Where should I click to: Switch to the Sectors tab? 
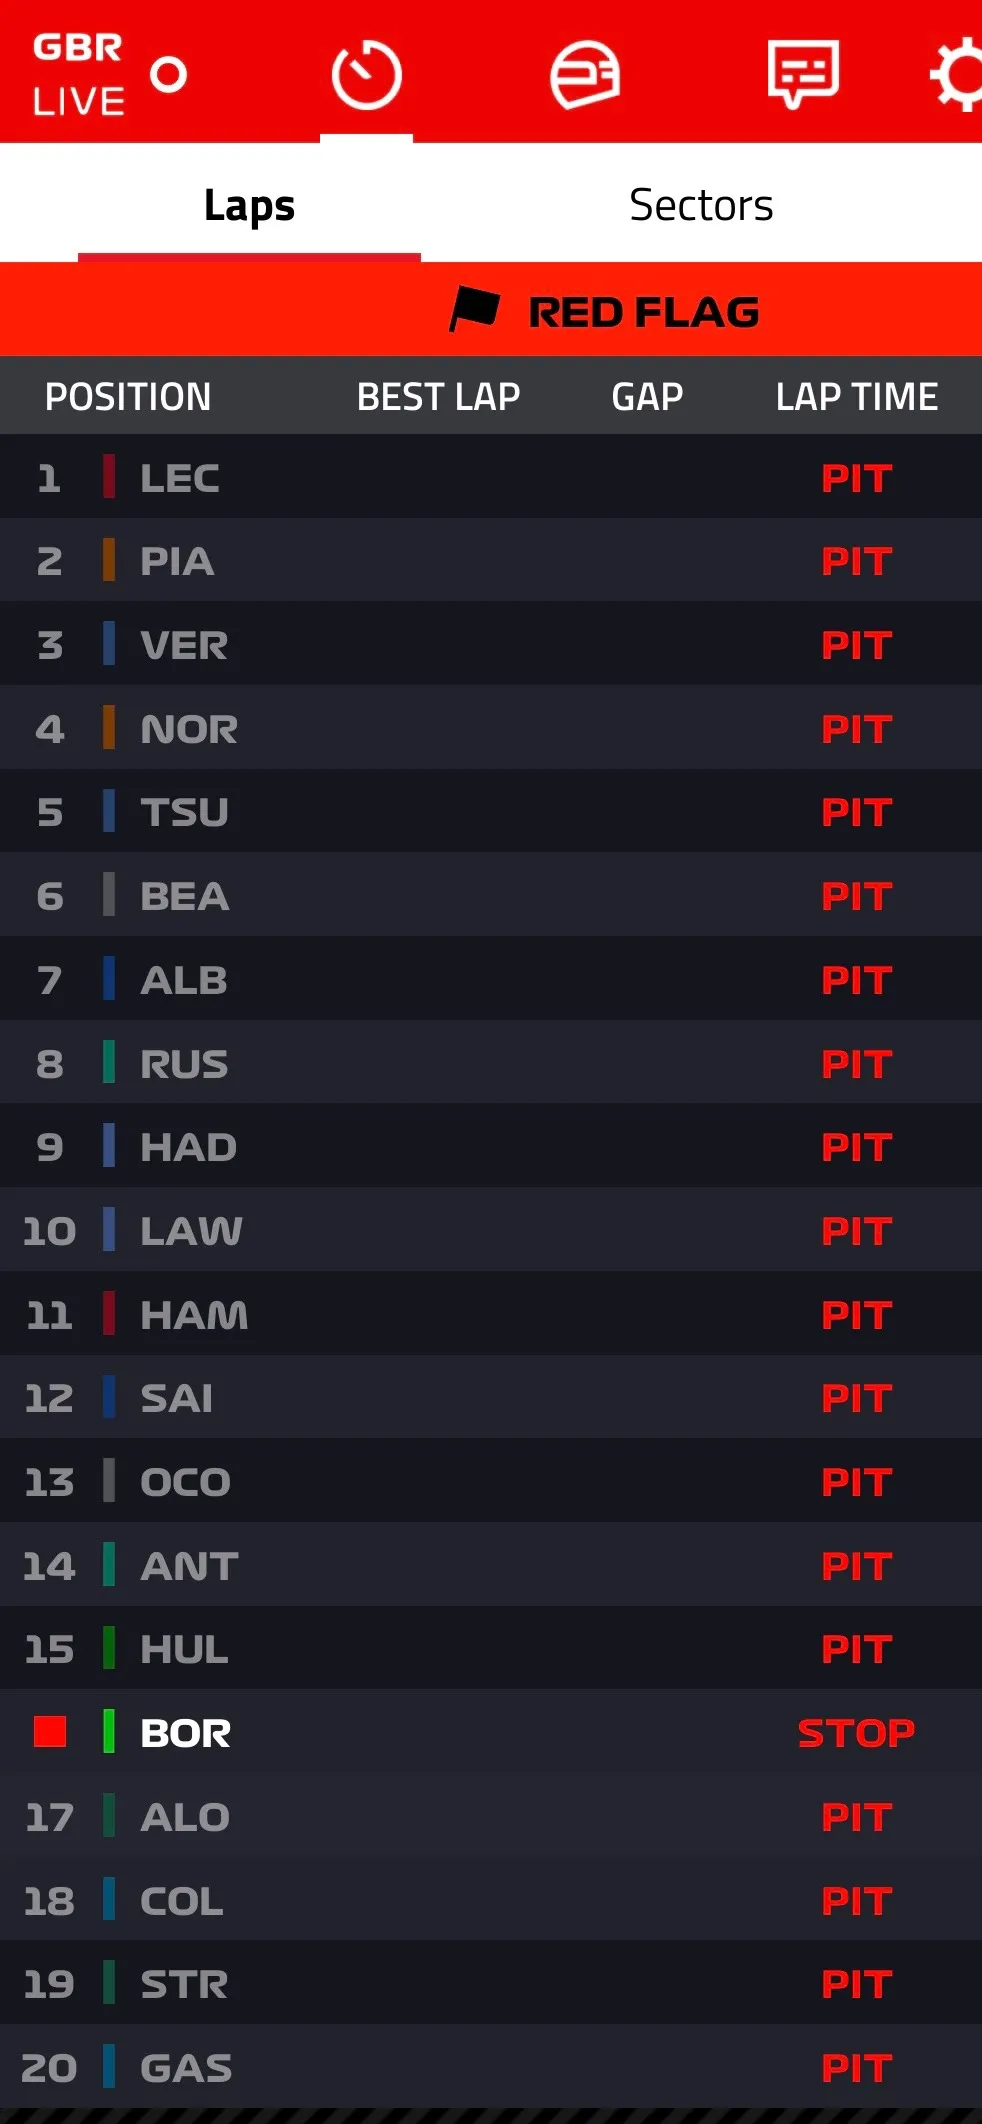(x=701, y=205)
